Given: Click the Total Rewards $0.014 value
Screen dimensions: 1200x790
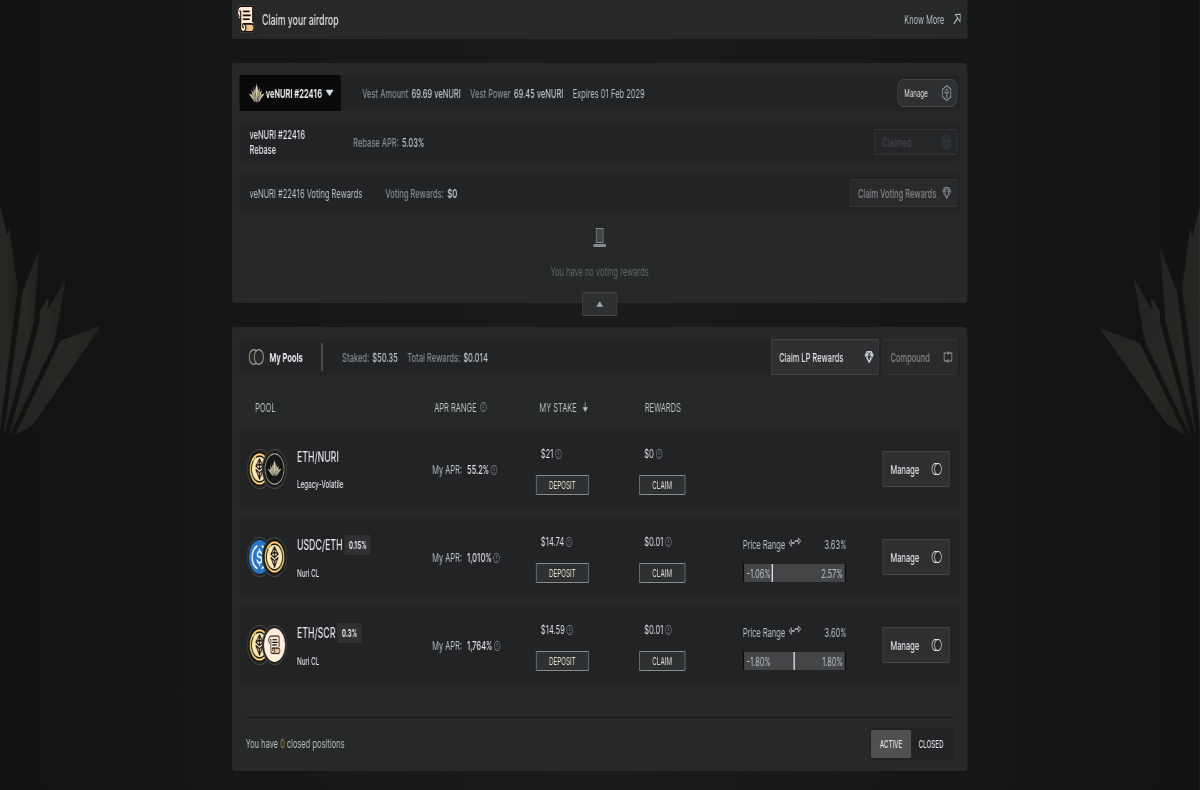Looking at the screenshot, I should click(x=476, y=358).
